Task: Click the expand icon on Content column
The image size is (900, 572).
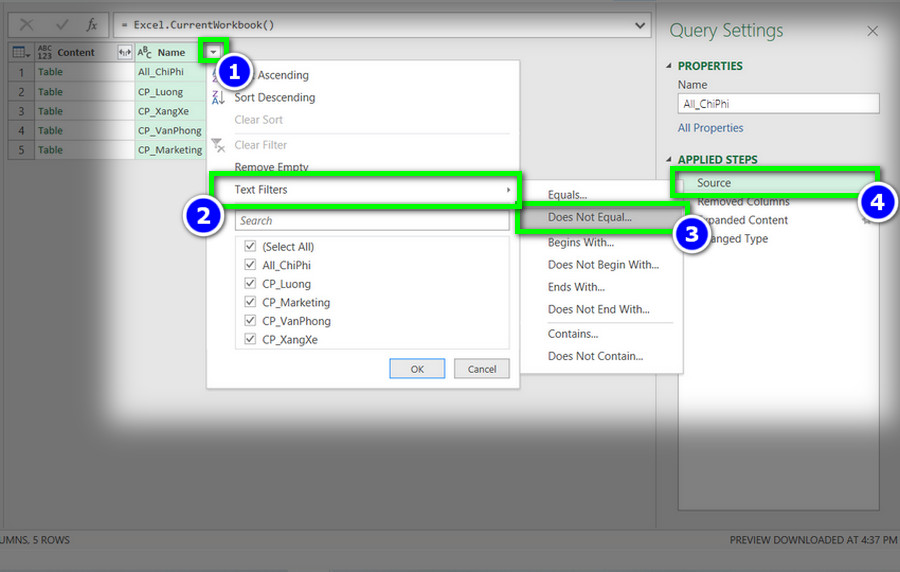Action: click(x=125, y=52)
